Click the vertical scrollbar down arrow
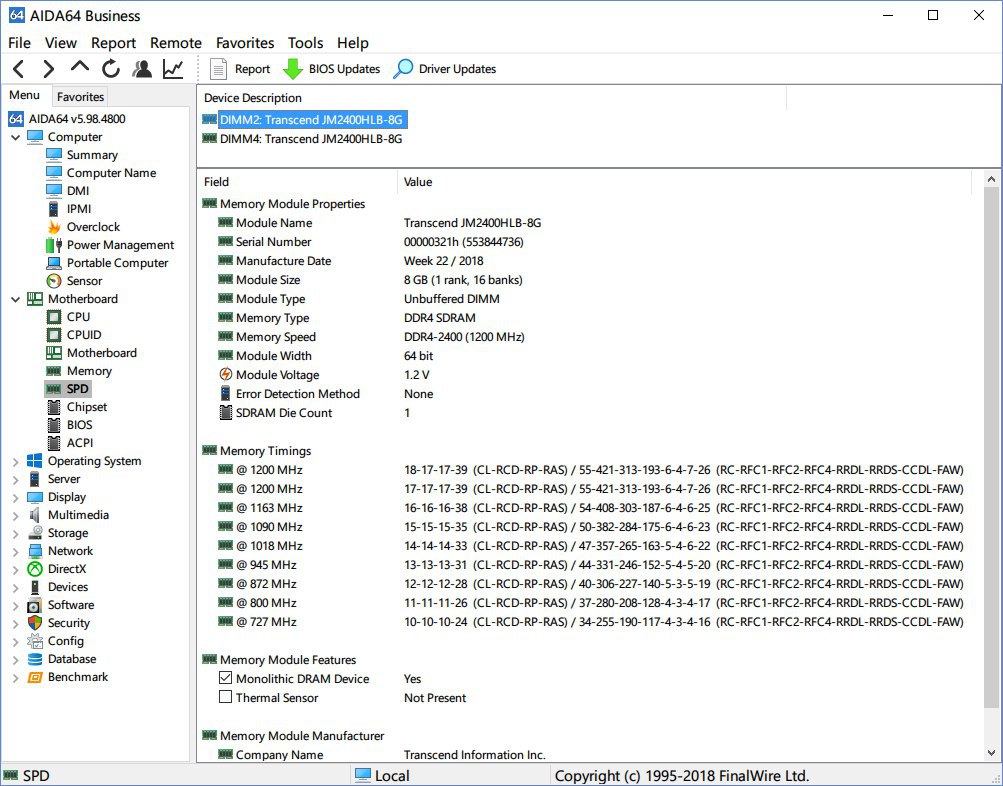Viewport: 1003px width, 786px height. (992, 753)
